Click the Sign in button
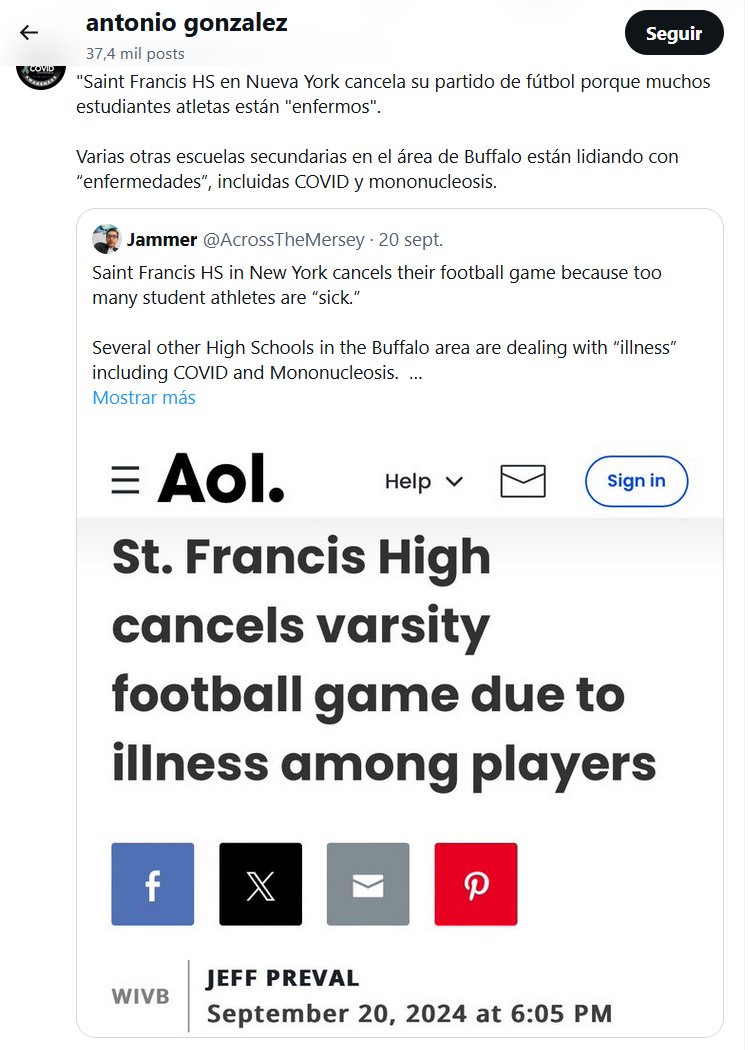The height and width of the screenshot is (1050, 748). click(x=636, y=481)
